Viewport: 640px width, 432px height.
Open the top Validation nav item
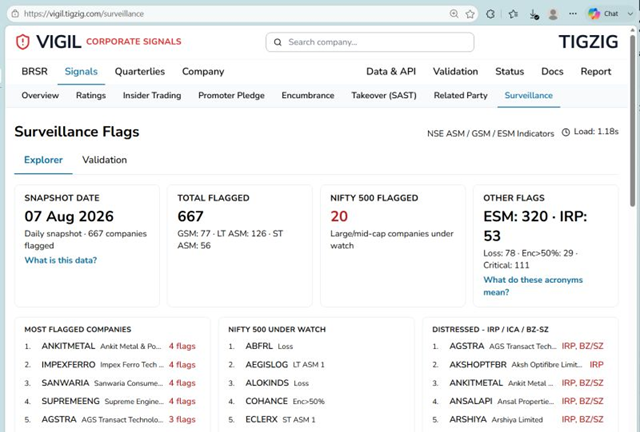(x=456, y=71)
